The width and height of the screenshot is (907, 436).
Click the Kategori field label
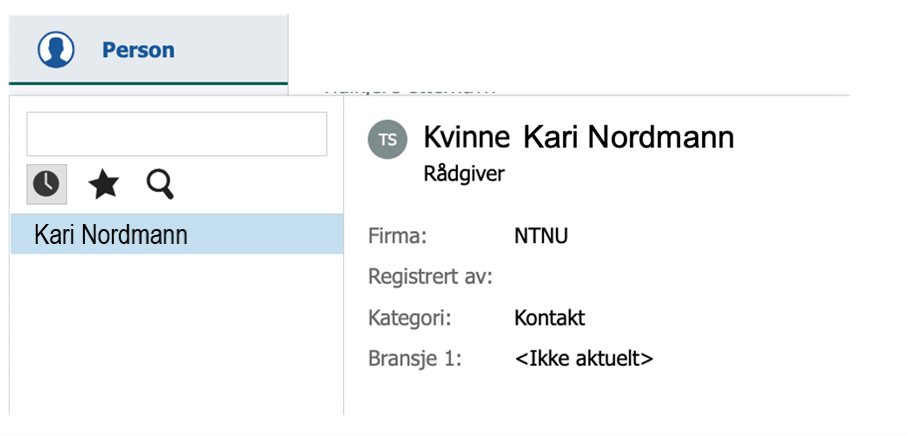tap(410, 318)
